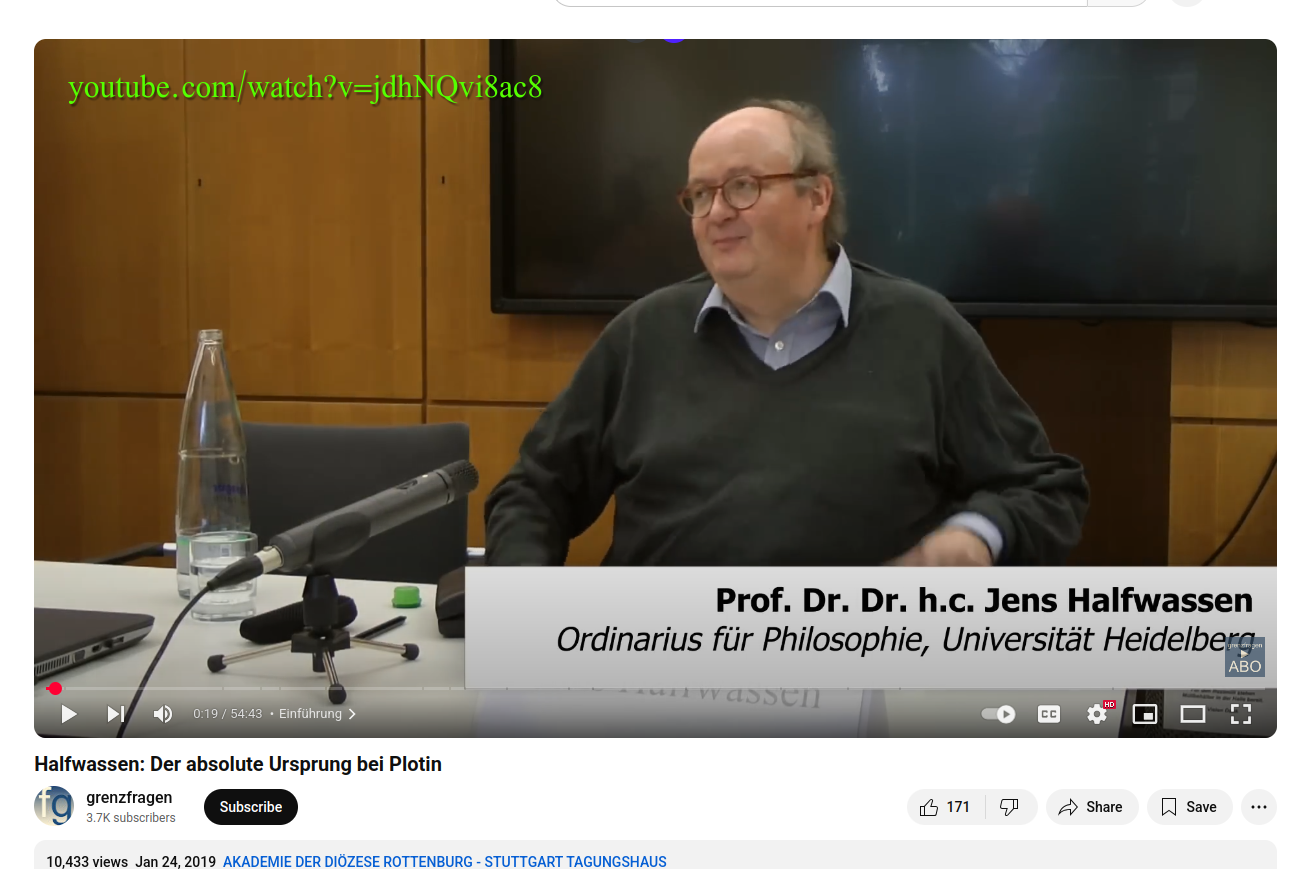Open the grenzfragen channel name link
Screen dimensions: 1294x869
click(x=129, y=797)
